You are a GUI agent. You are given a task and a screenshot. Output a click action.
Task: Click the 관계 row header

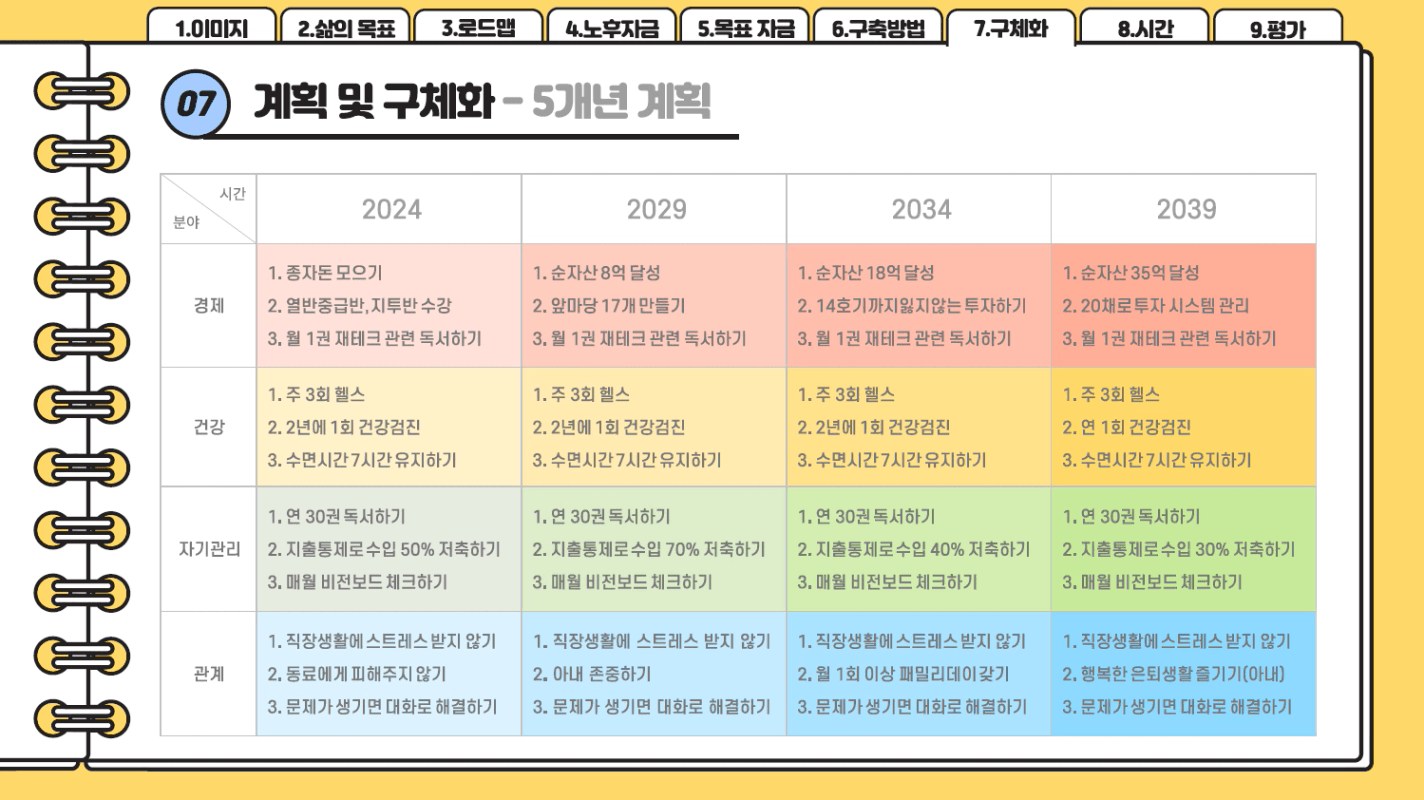(209, 674)
